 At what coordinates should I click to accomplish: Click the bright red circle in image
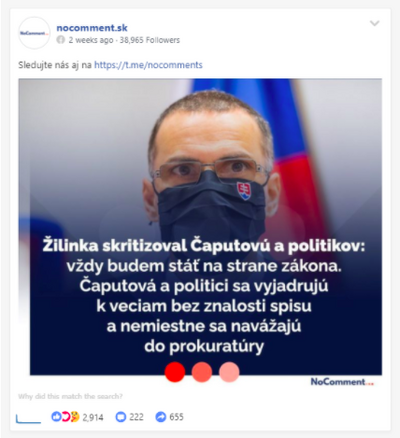(175, 372)
